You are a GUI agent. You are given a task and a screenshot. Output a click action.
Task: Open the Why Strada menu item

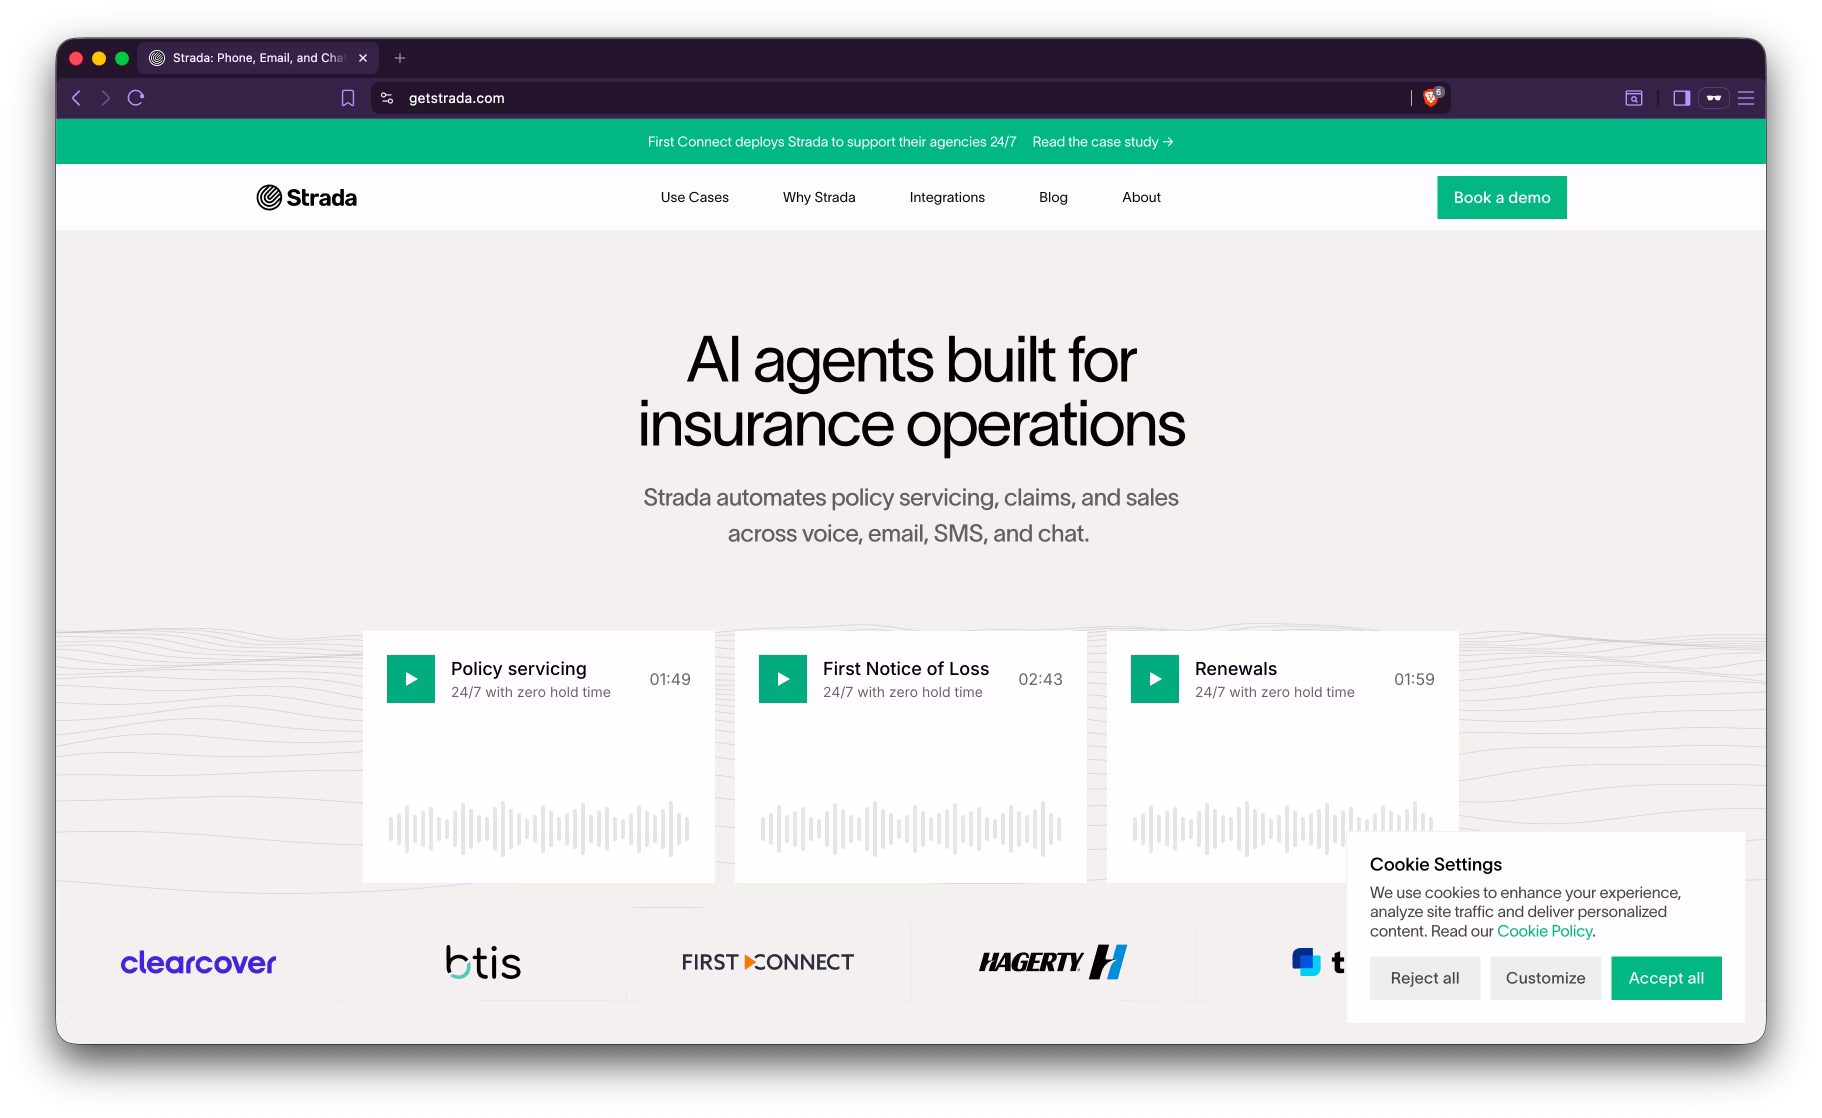click(x=819, y=197)
